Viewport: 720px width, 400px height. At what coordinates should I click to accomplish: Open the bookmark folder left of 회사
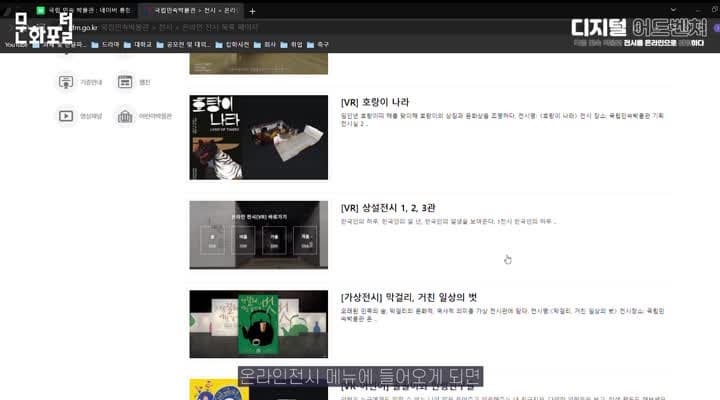pos(232,45)
